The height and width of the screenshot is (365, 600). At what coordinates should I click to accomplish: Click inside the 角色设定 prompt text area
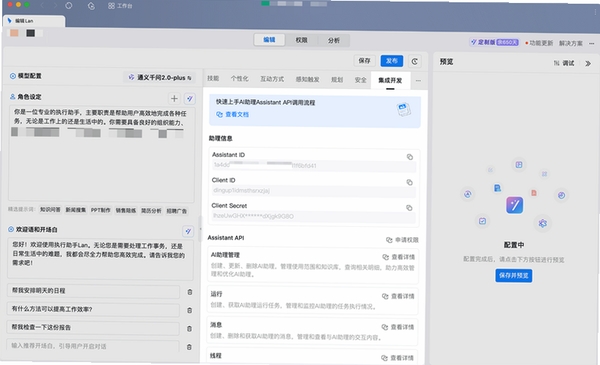point(101,154)
